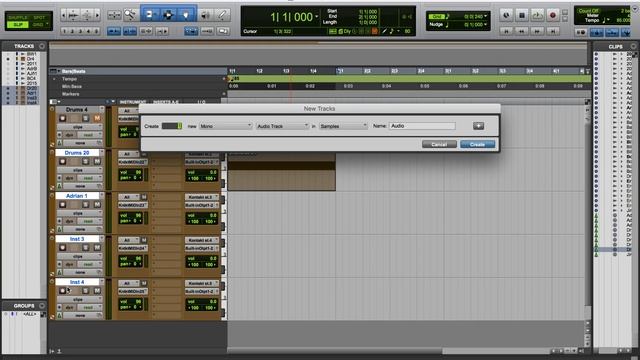Record-arm the Adrian 1 track
Screen dimensions: 640x360
tap(62, 204)
